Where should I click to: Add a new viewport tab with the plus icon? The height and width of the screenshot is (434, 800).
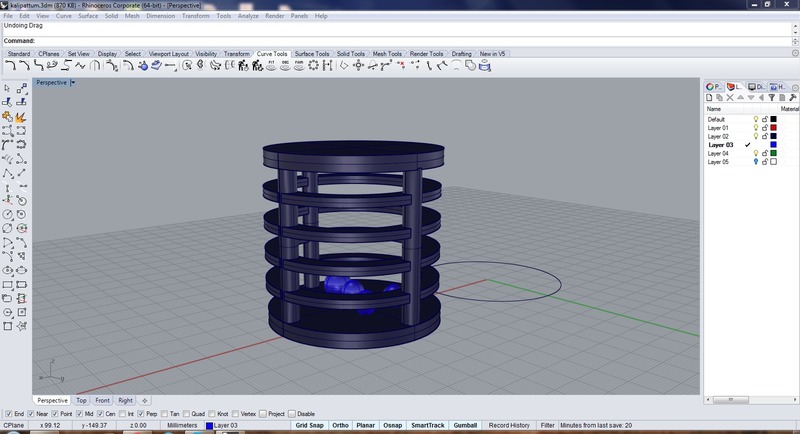(x=144, y=400)
